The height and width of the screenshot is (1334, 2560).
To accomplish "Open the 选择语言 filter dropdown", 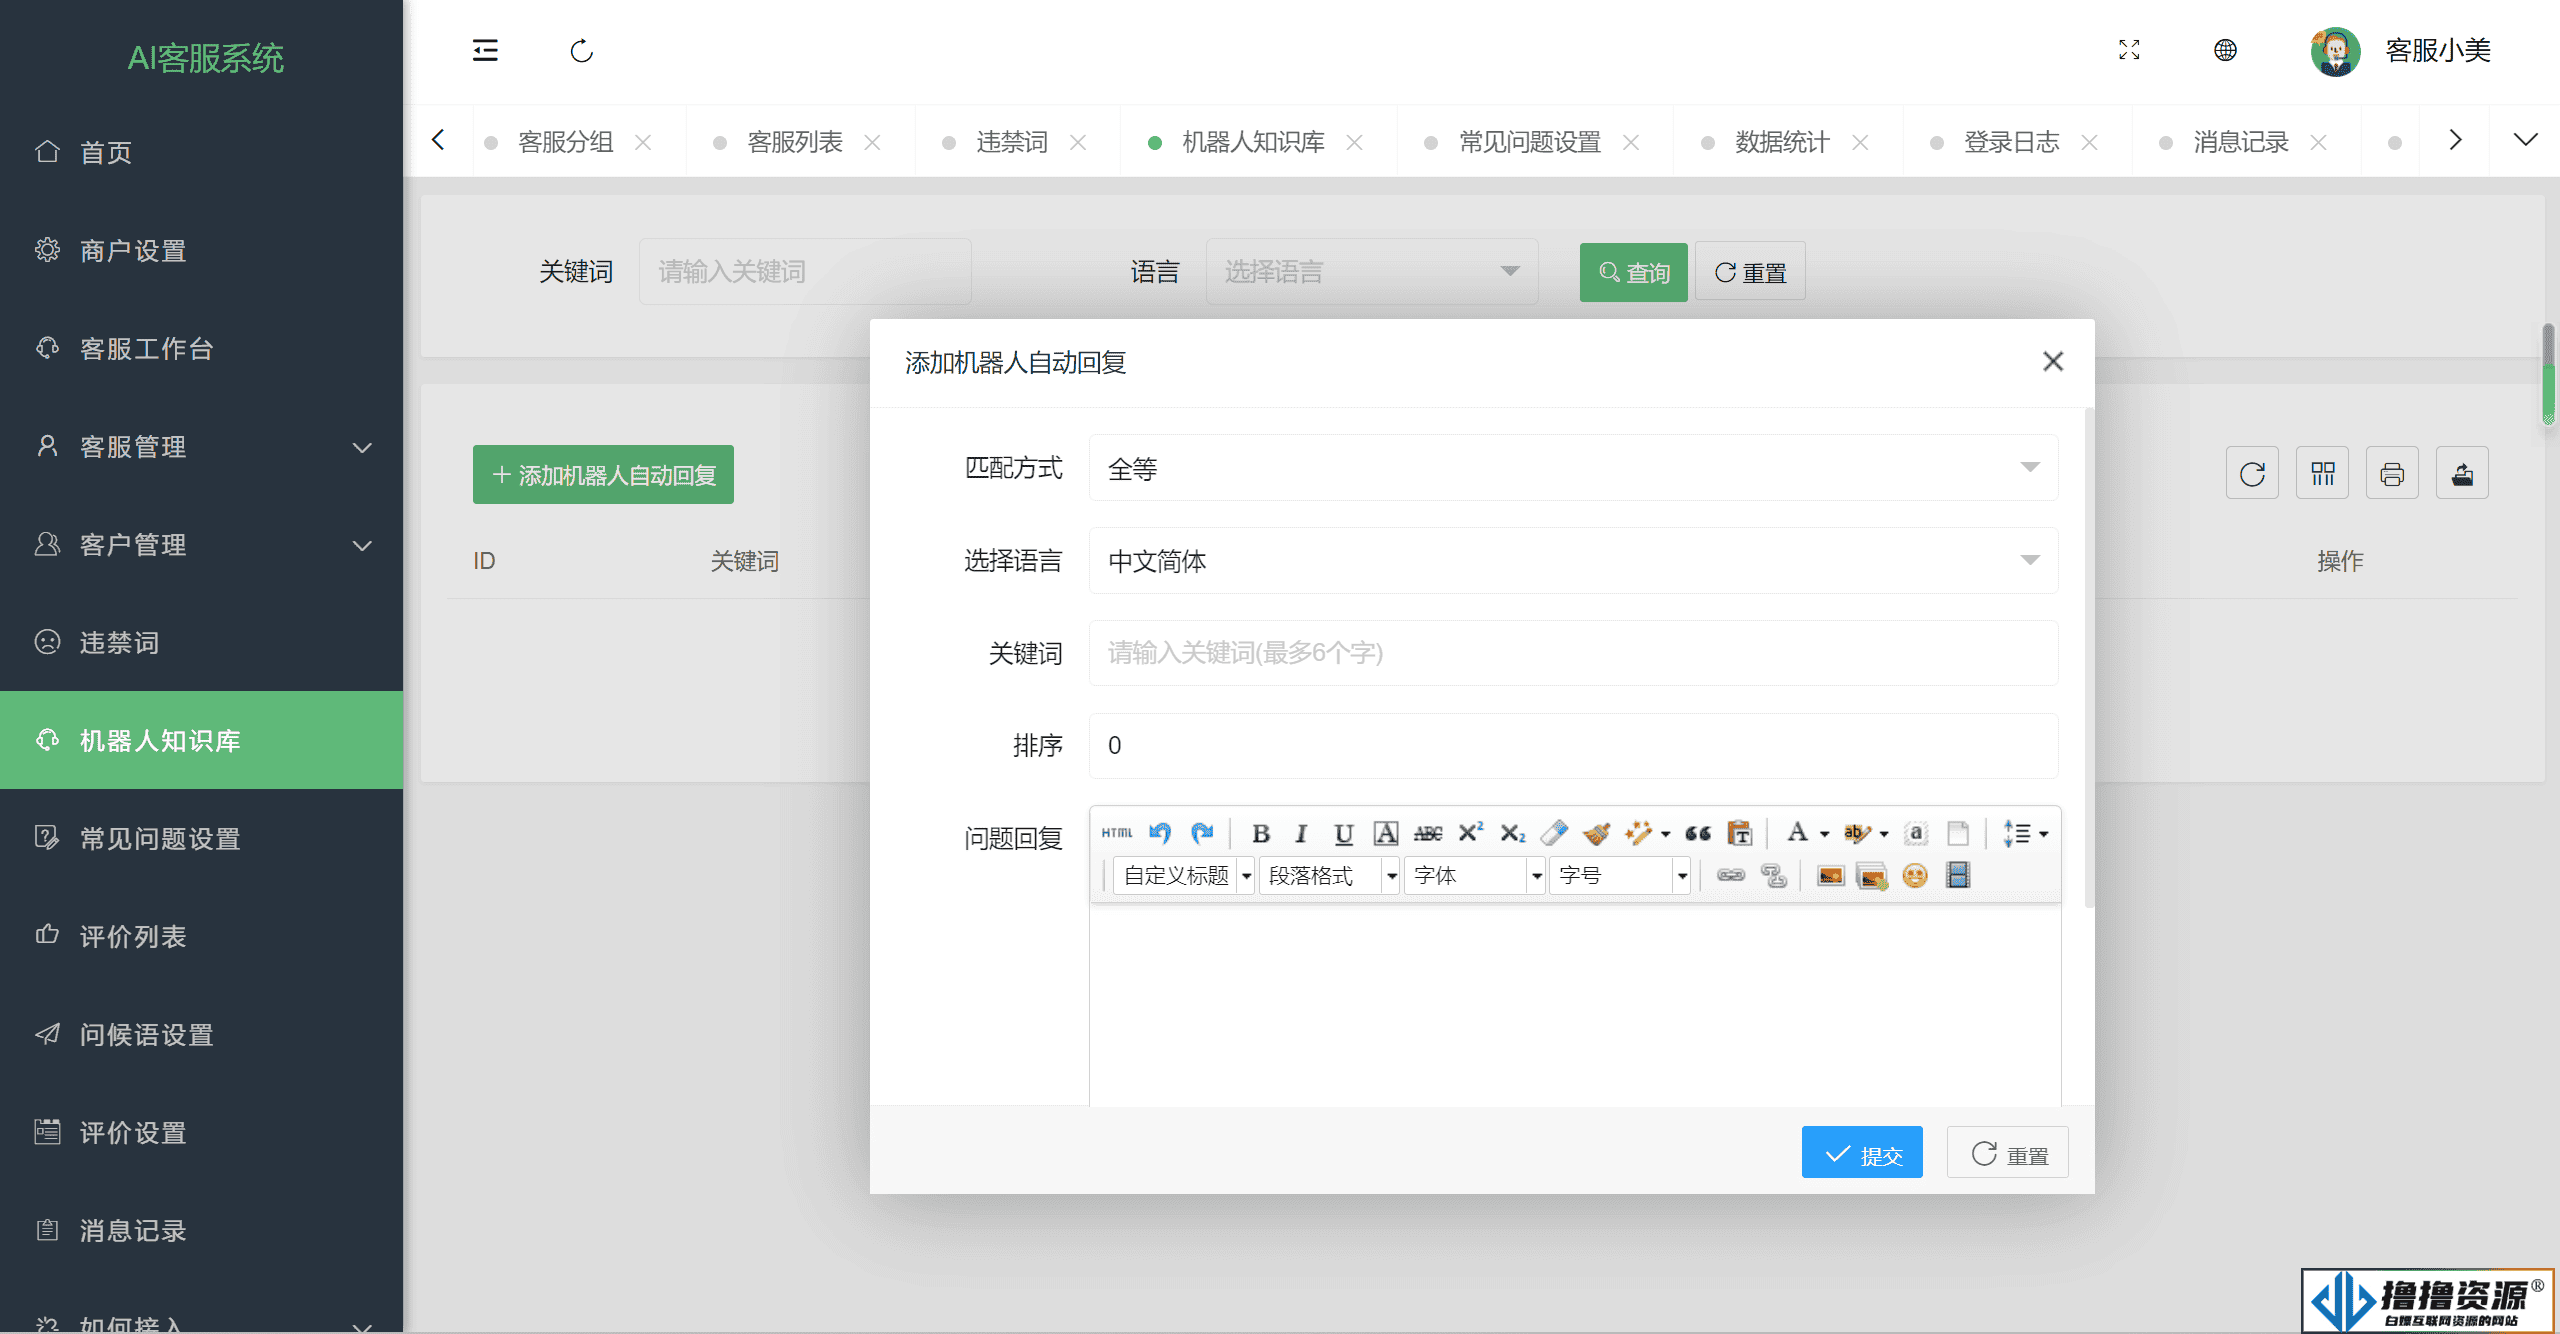I will pos(1372,271).
